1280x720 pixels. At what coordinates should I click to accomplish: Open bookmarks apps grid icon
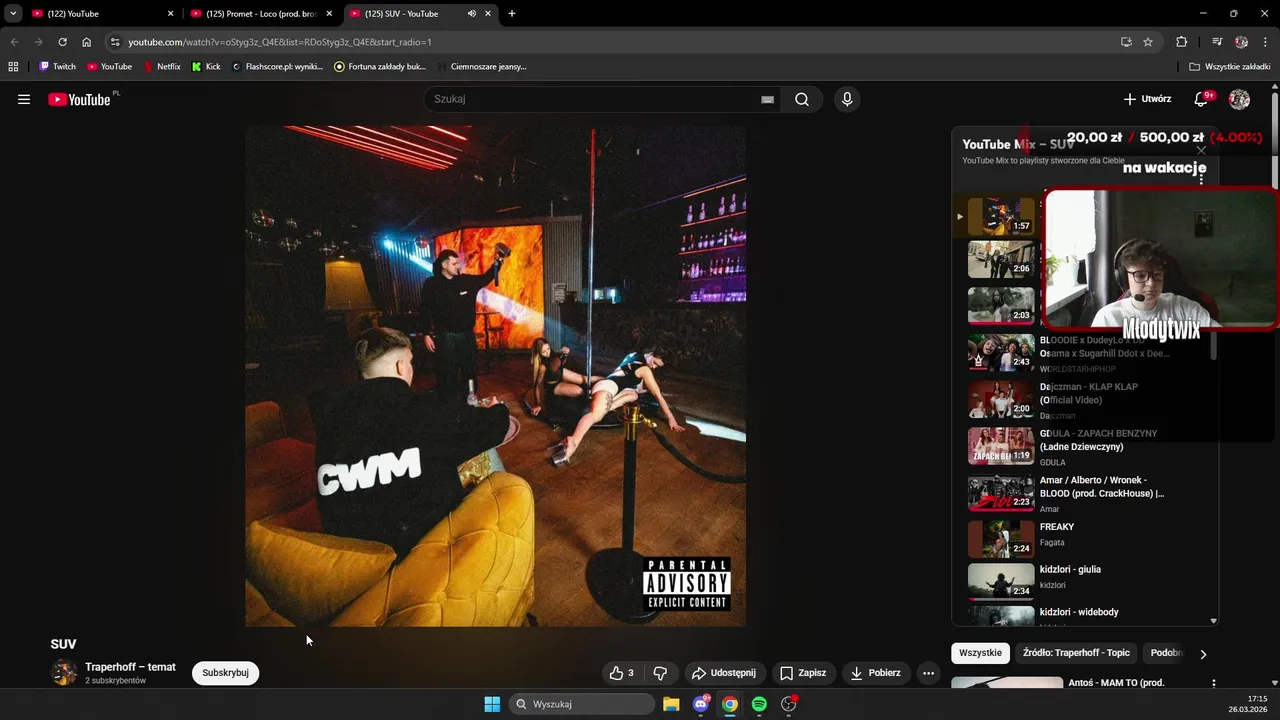13,67
